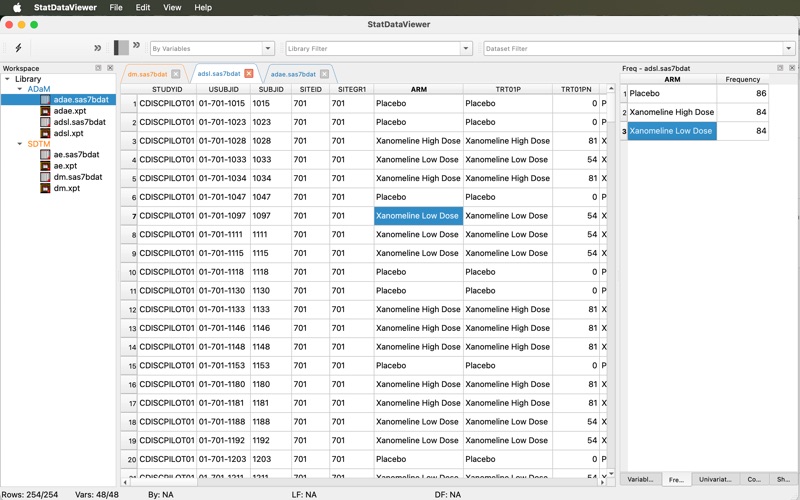Image resolution: width=800 pixels, height=500 pixels.
Task: Click row header number 12
Action: [129, 310]
